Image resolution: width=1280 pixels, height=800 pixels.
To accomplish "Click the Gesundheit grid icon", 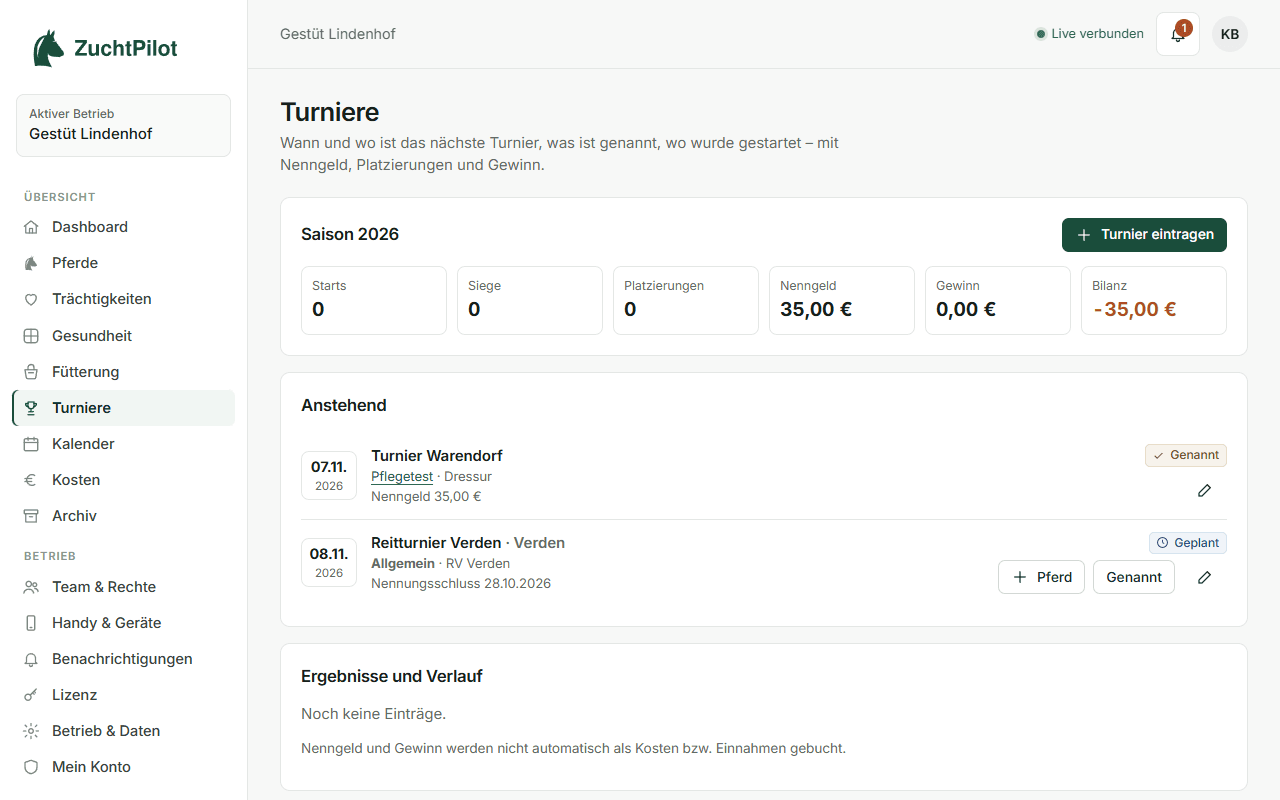I will pos(31,336).
